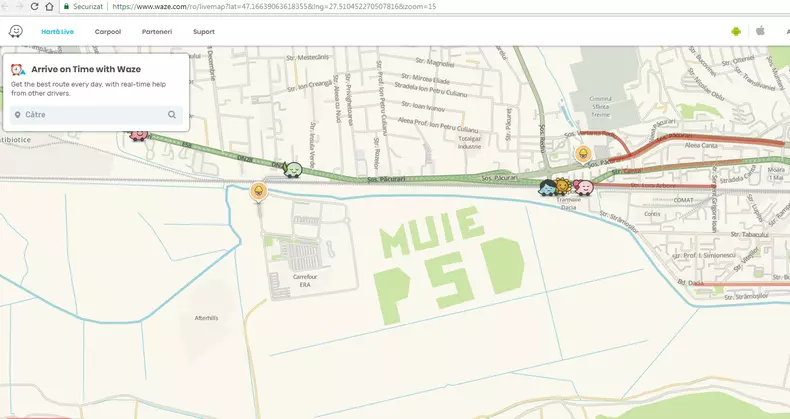The width and height of the screenshot is (790, 419).
Task: Click the Apple app download icon
Action: 760,31
